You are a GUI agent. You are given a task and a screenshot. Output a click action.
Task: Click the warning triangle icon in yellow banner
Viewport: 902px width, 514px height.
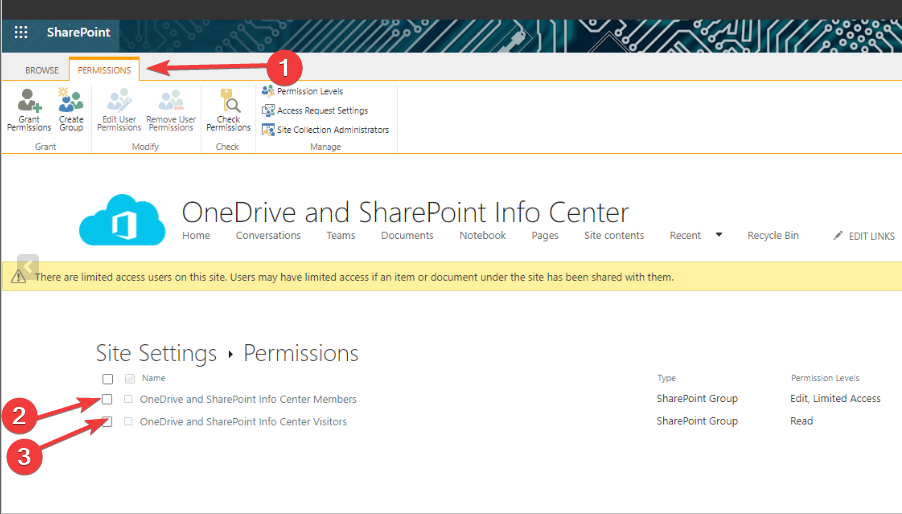point(18,277)
